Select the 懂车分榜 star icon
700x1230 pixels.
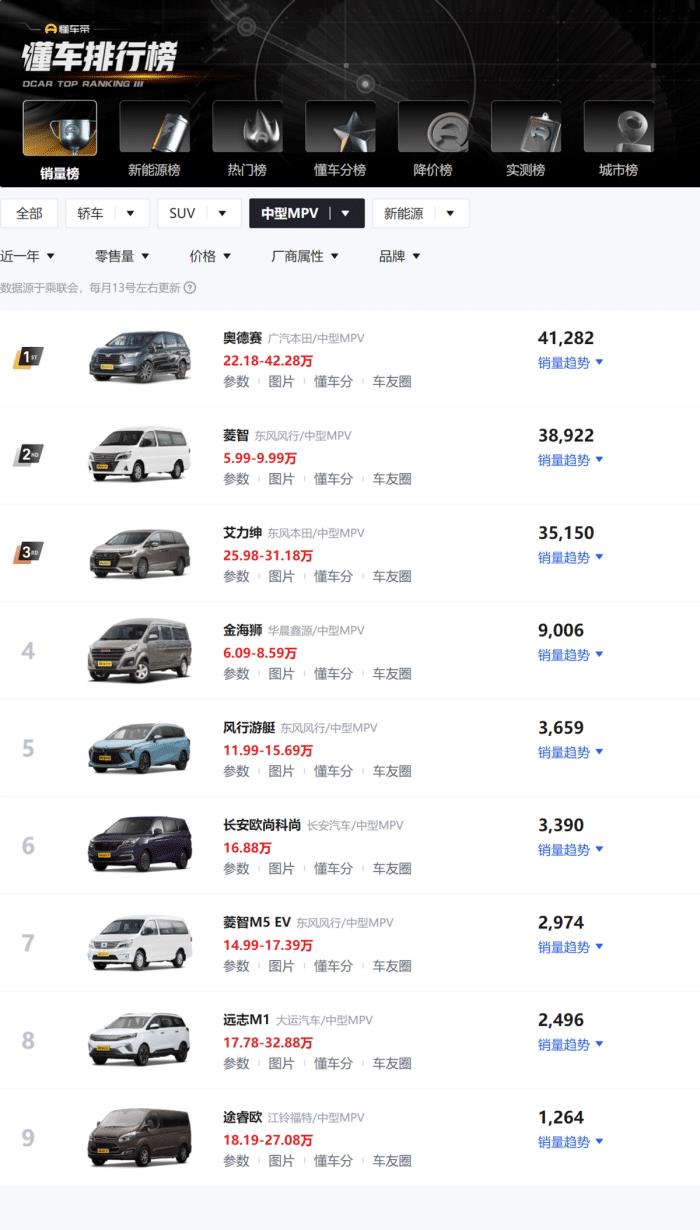coord(340,127)
